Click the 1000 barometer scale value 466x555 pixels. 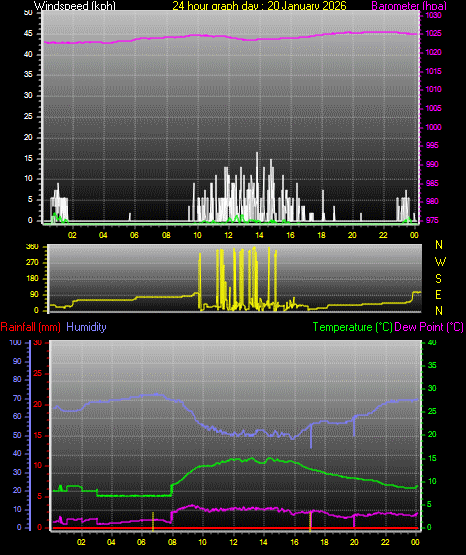pyautogui.click(x=433, y=127)
